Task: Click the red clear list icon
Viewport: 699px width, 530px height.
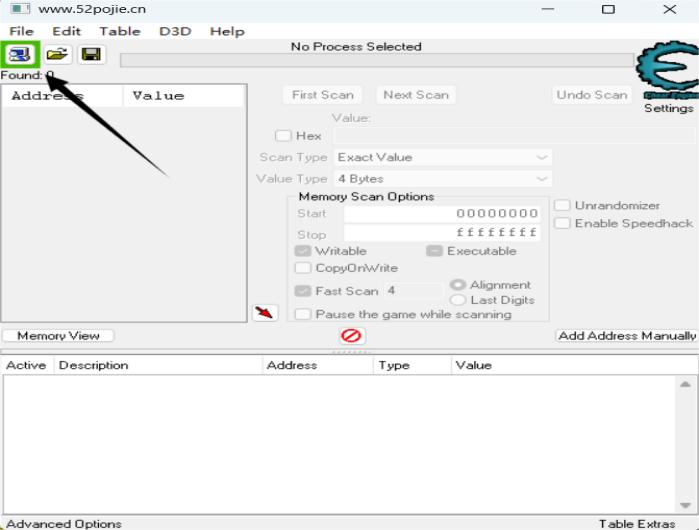Action: (x=352, y=336)
